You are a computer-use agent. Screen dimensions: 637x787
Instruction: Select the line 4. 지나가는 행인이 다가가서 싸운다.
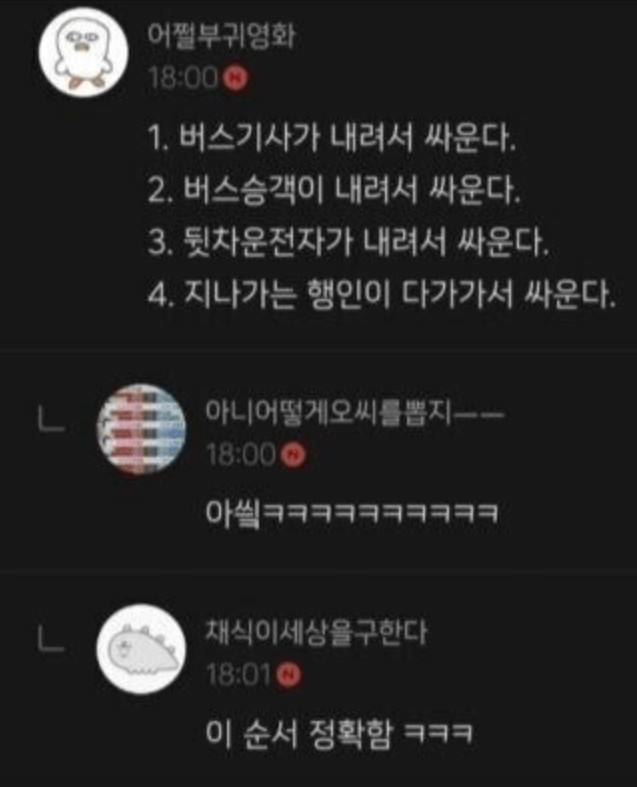pyautogui.click(x=382, y=296)
